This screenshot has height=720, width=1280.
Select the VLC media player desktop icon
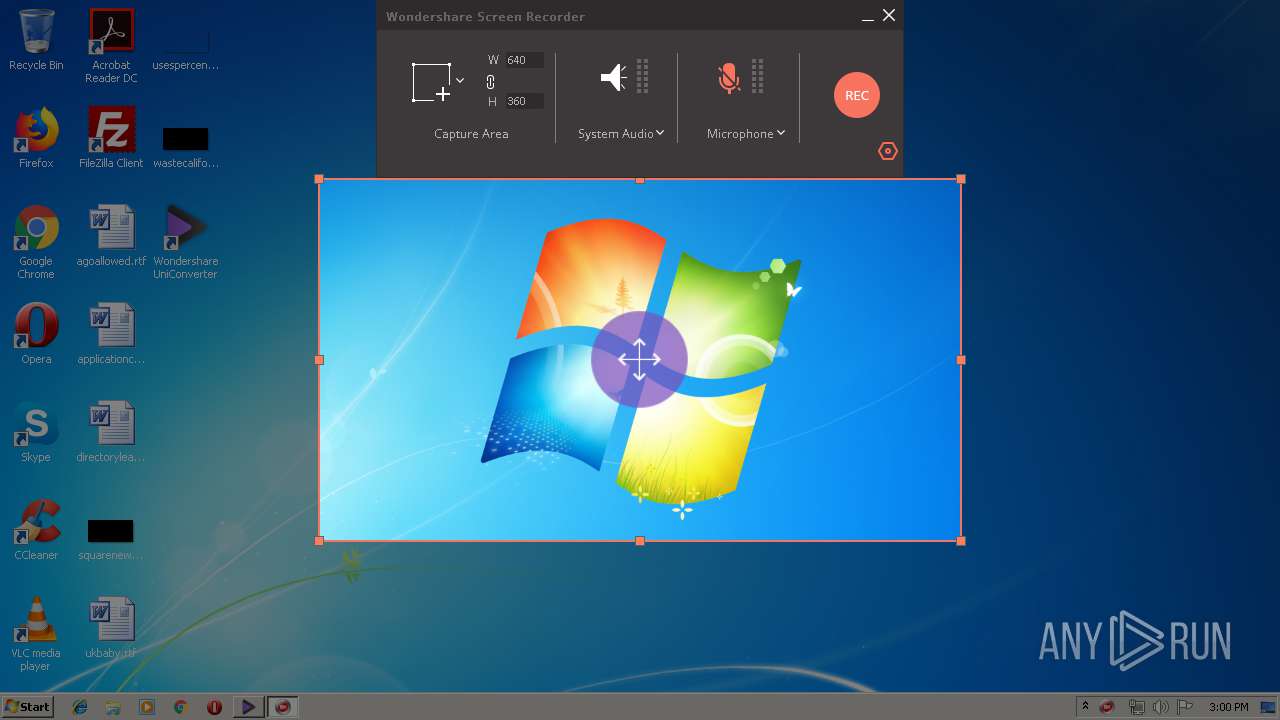[x=36, y=634]
